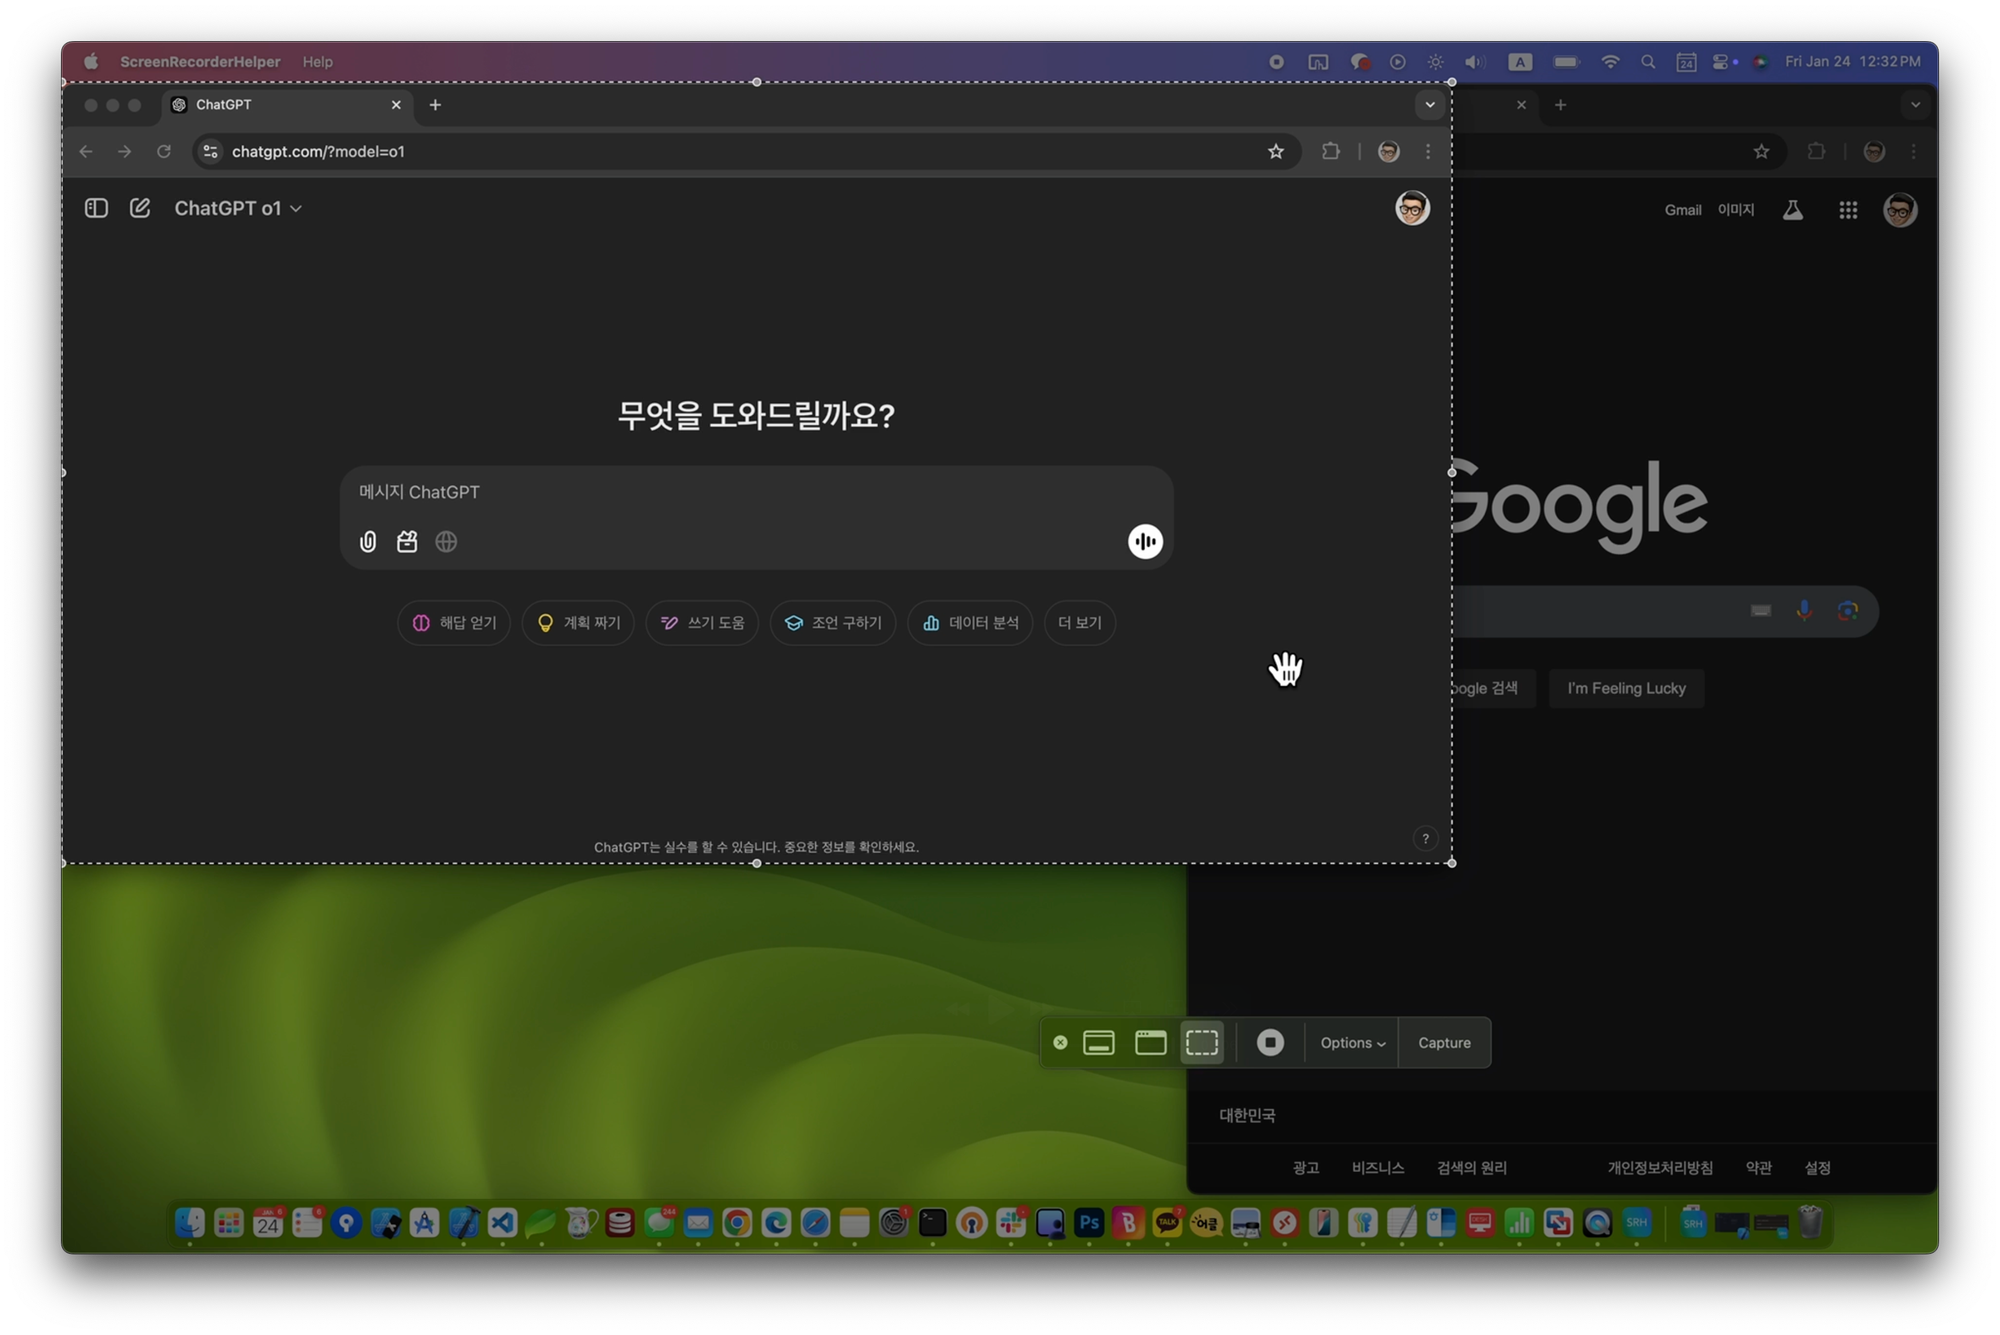This screenshot has width=2000, height=1335.
Task: Start voice mode with the waveform icon
Action: click(1144, 541)
